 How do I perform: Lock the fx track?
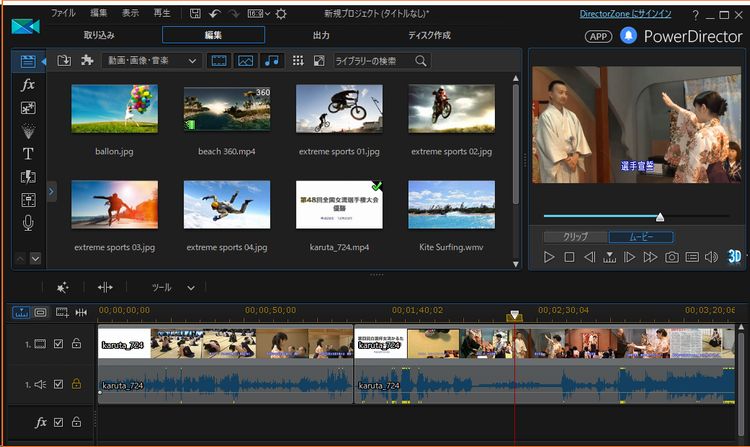76,422
